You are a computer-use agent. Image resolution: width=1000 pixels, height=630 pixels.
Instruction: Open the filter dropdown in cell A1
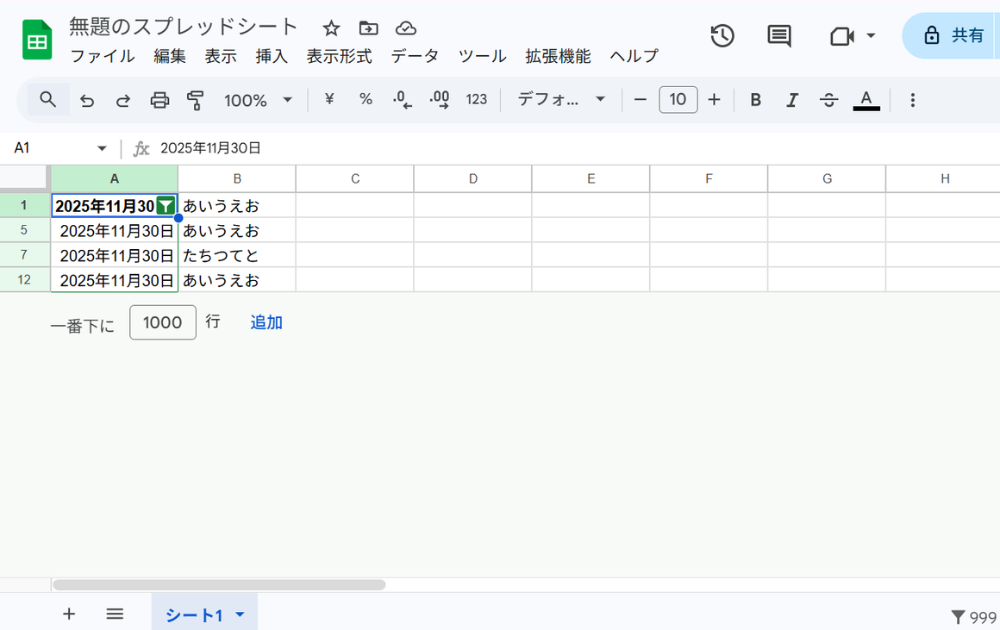(x=166, y=206)
